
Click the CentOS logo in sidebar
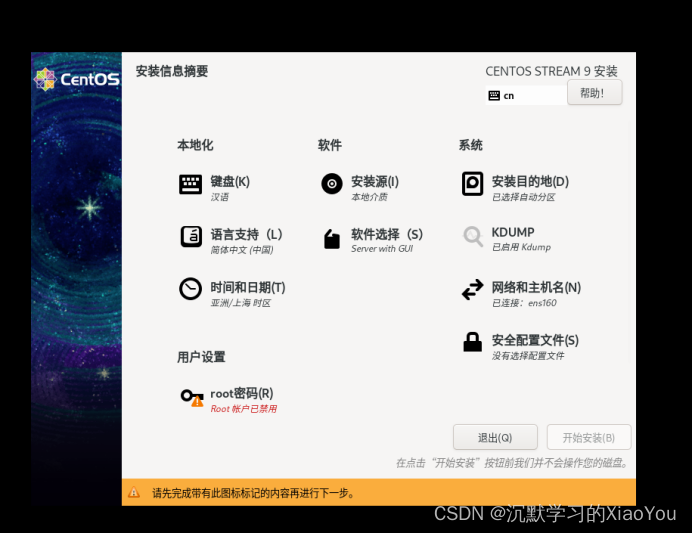77,79
